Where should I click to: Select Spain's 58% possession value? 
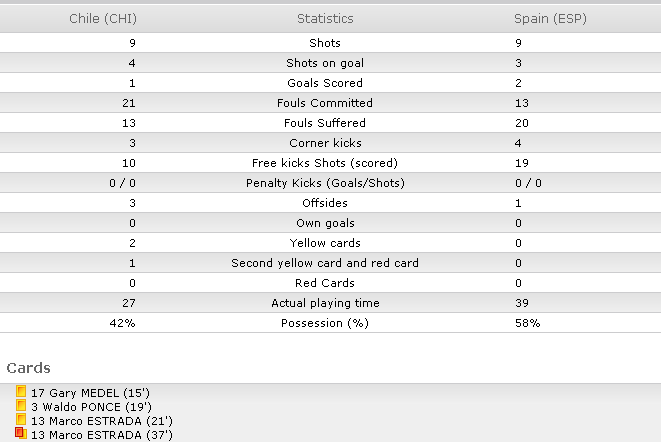[527, 323]
